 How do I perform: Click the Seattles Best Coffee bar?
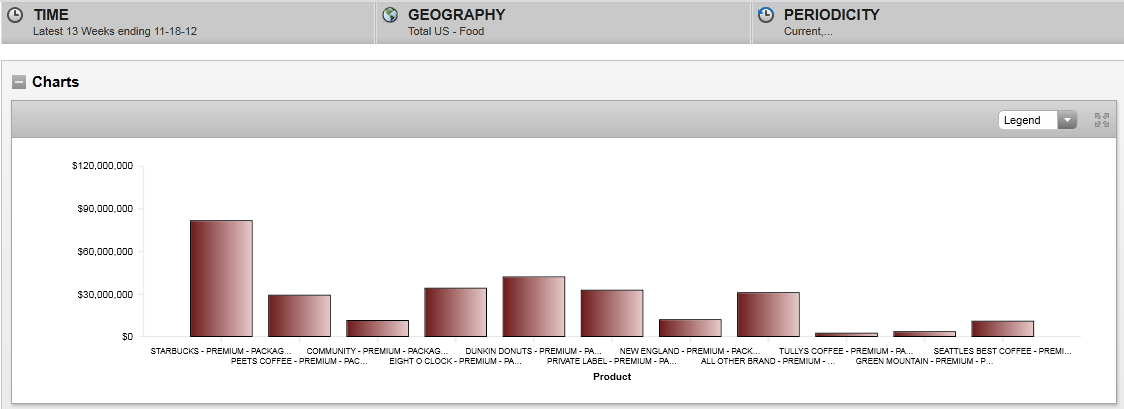click(x=1001, y=328)
